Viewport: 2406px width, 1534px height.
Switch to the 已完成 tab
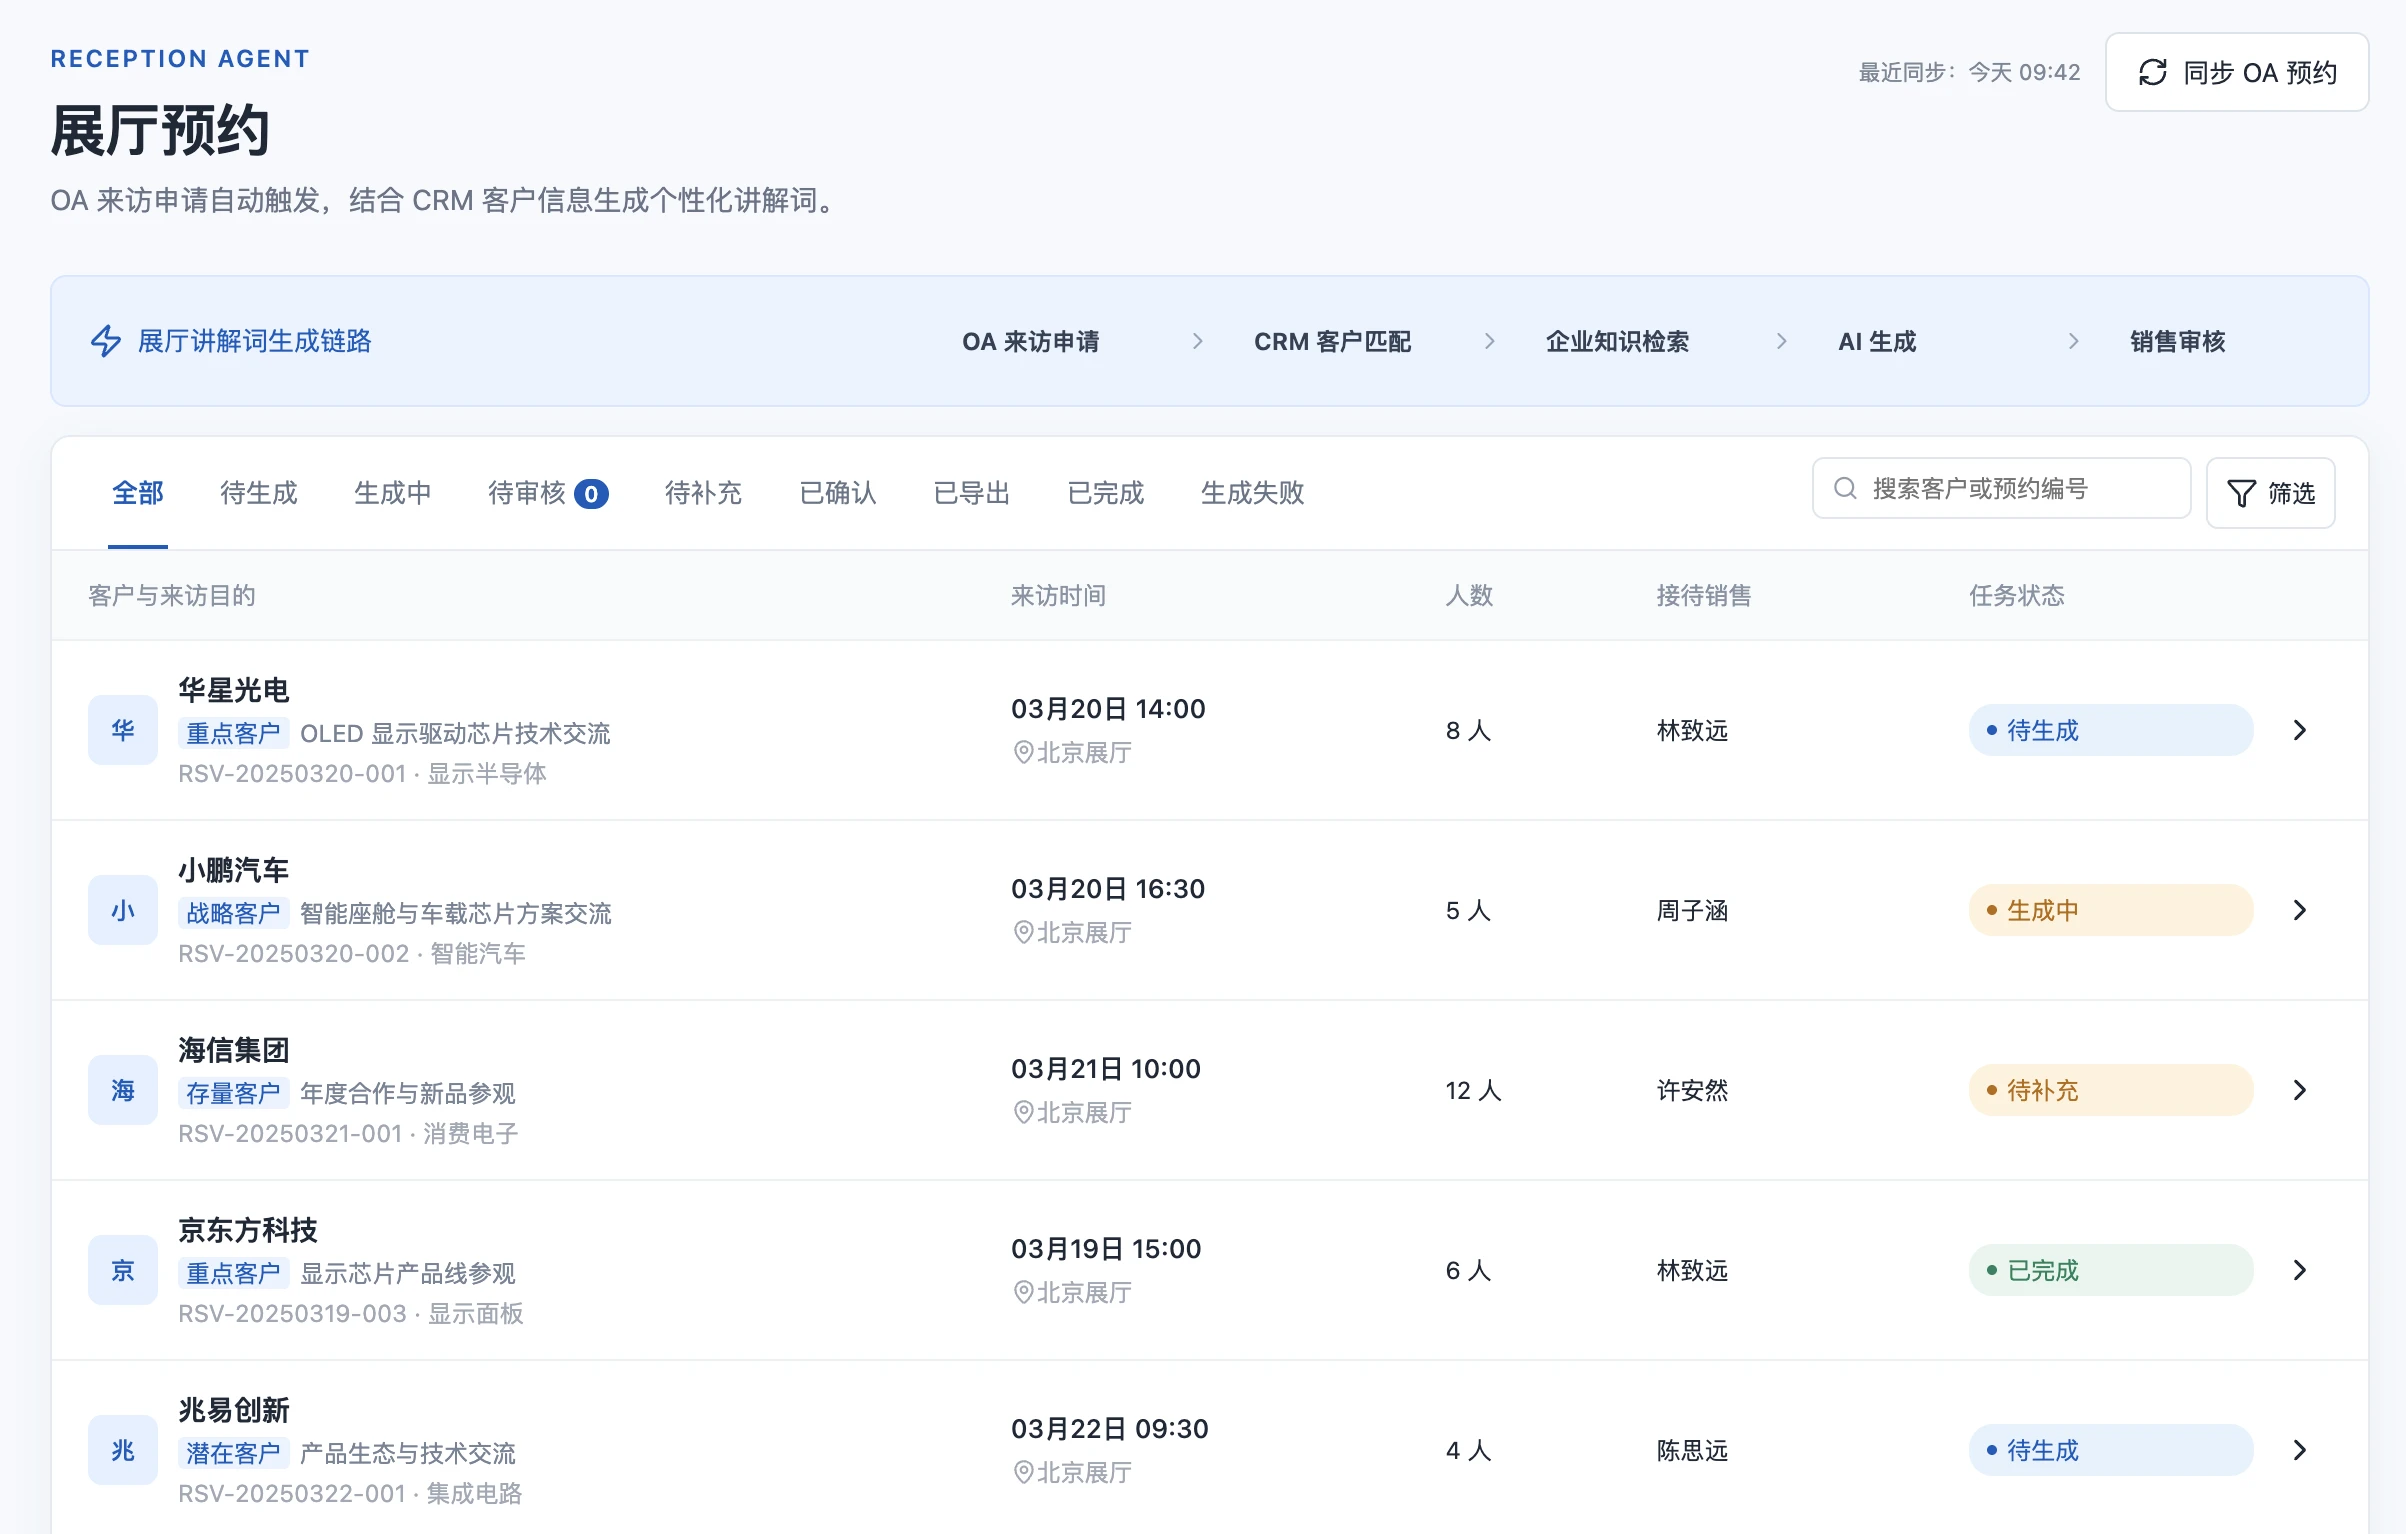[1106, 493]
